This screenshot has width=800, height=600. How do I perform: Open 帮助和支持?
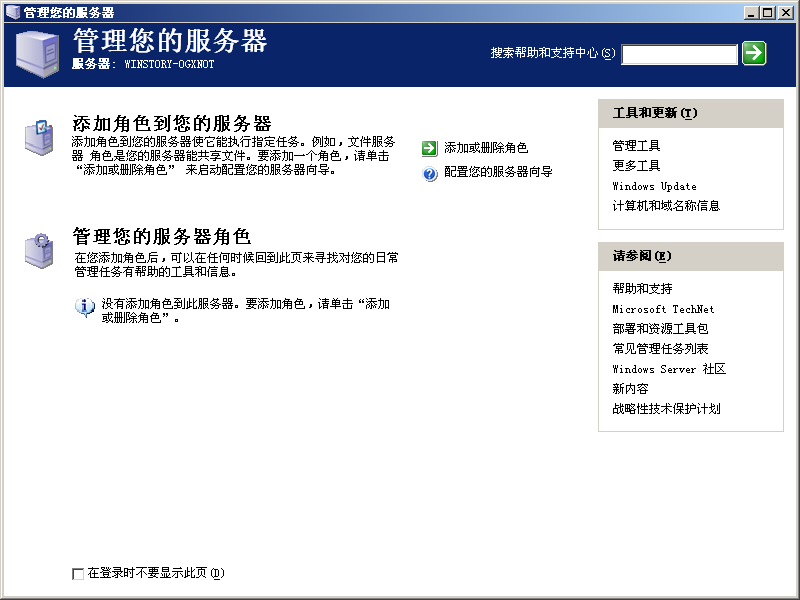click(x=643, y=288)
